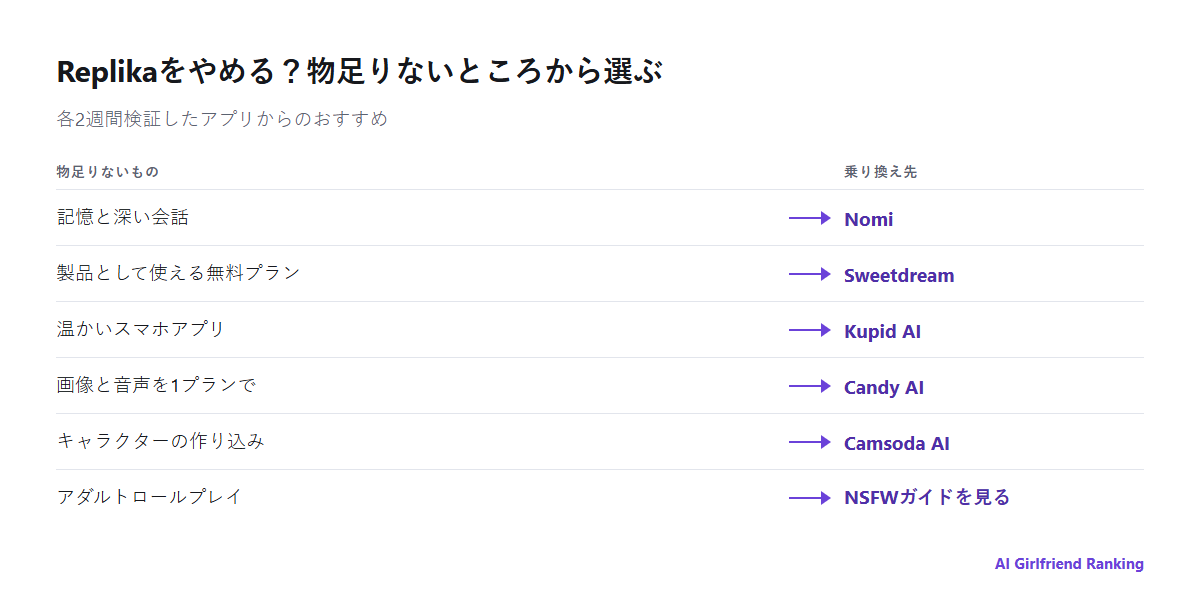
Task: Click the AI Girlfriend Ranking footer label
Action: click(1069, 564)
